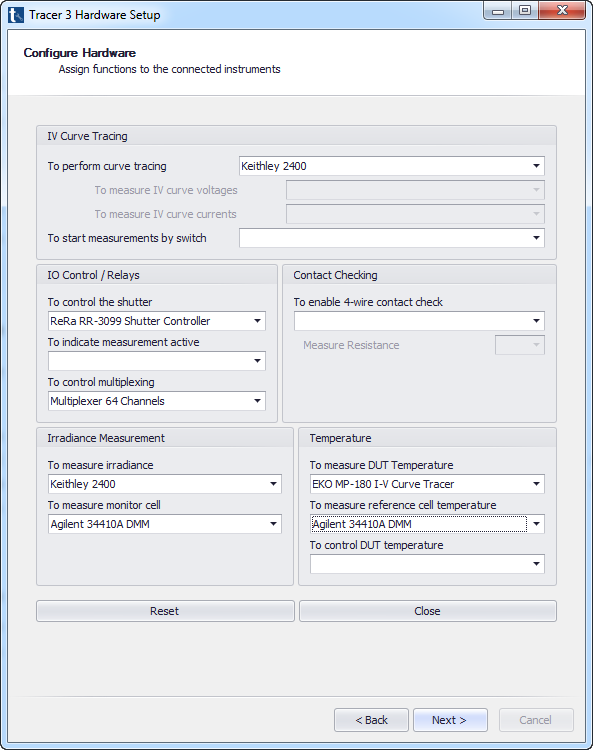593x750 pixels.
Task: Expand the indicate measurement active dropdown
Action: pyautogui.click(x=157, y=361)
